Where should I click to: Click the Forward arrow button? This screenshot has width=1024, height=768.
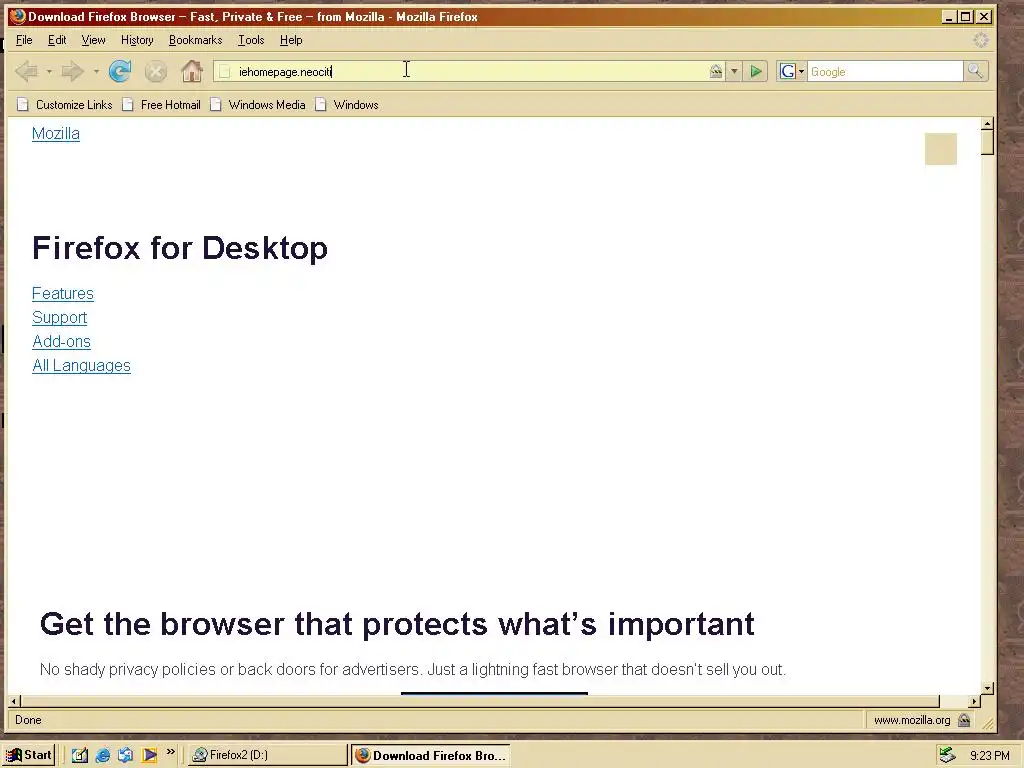pyautogui.click(x=72, y=71)
